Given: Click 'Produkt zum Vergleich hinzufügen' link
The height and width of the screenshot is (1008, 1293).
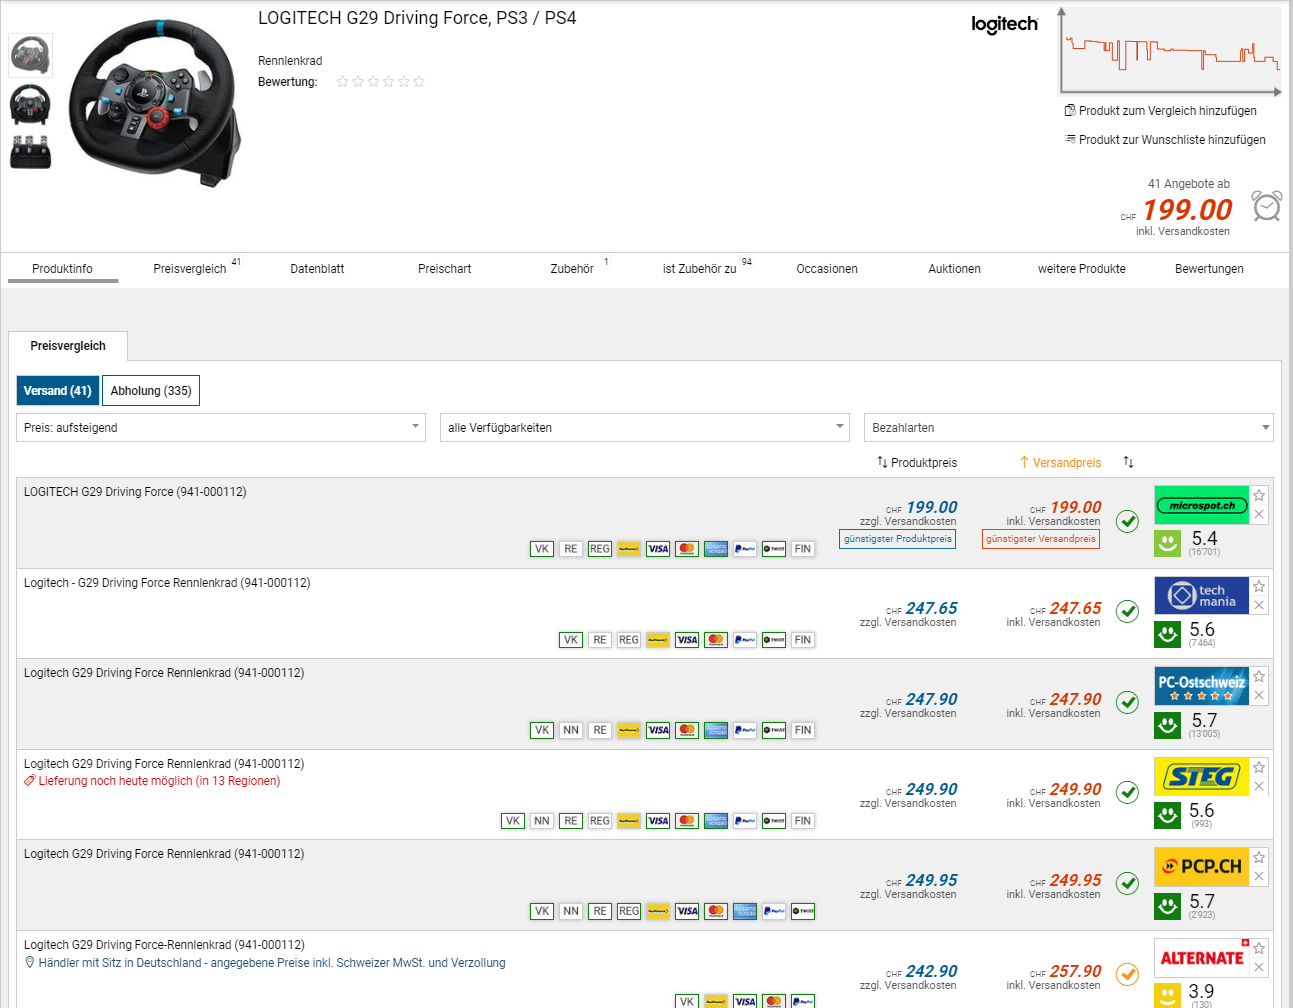Looking at the screenshot, I should [x=1167, y=111].
